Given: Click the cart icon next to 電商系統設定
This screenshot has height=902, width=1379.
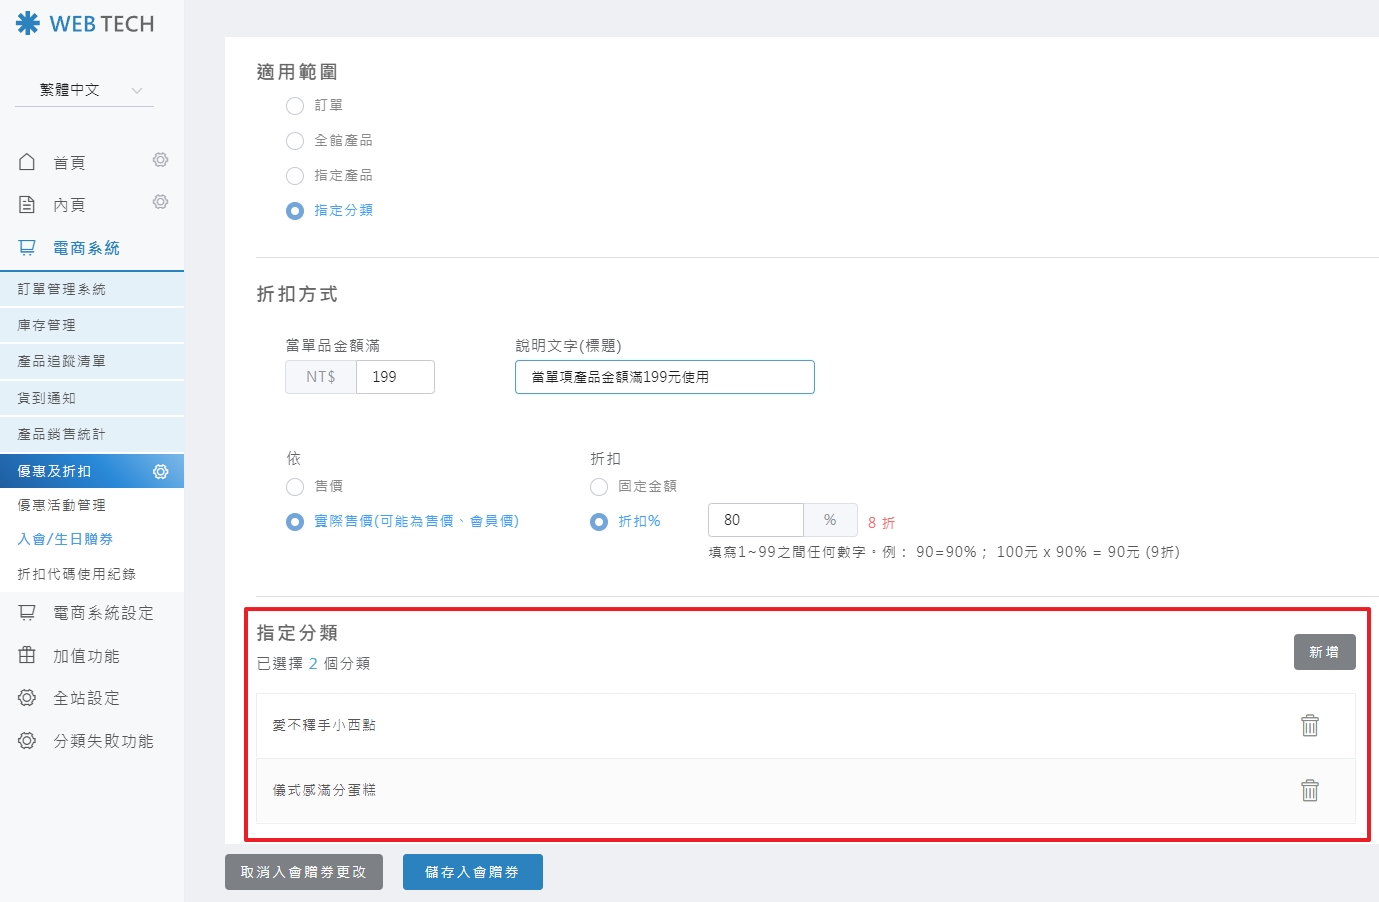Looking at the screenshot, I should point(27,612).
